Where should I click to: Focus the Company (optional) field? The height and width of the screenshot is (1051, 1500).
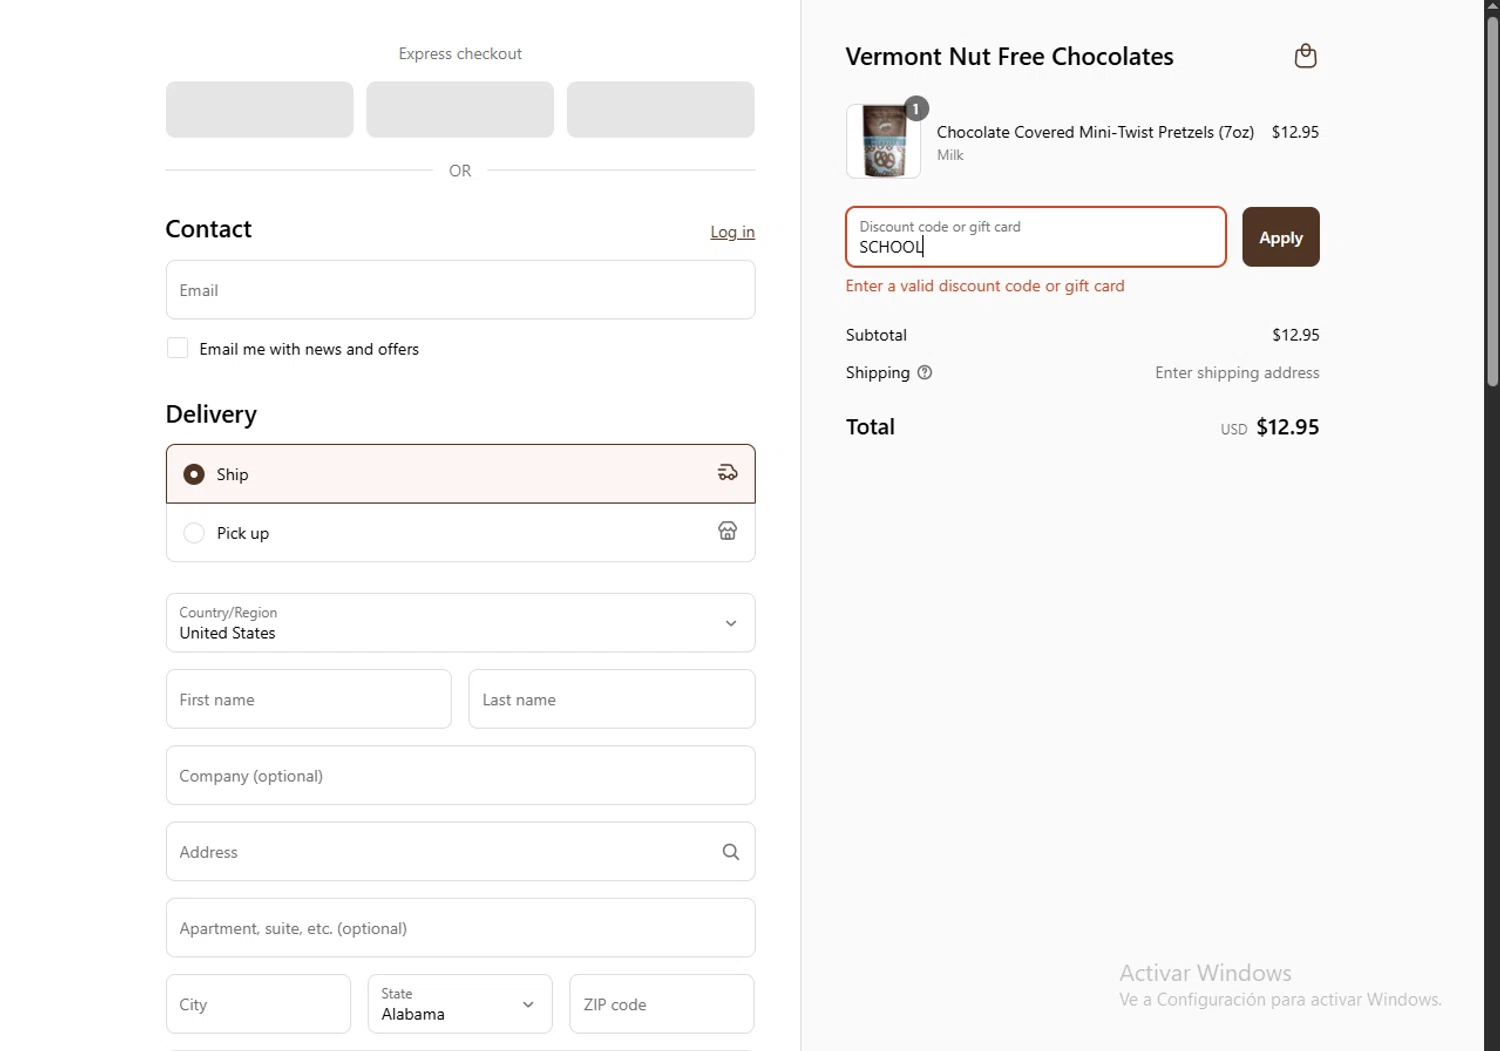[460, 775]
